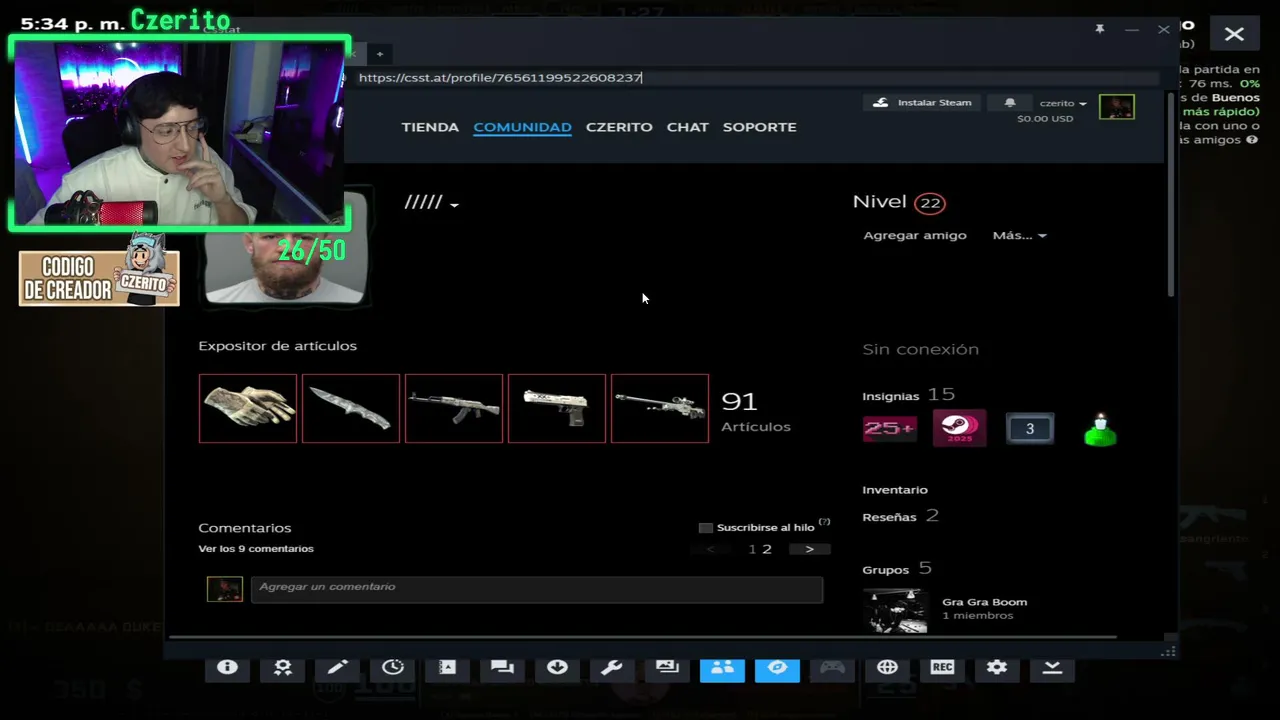Enable 'Suscribirse al hilo' checkbox
1280x720 pixels.
pos(706,528)
